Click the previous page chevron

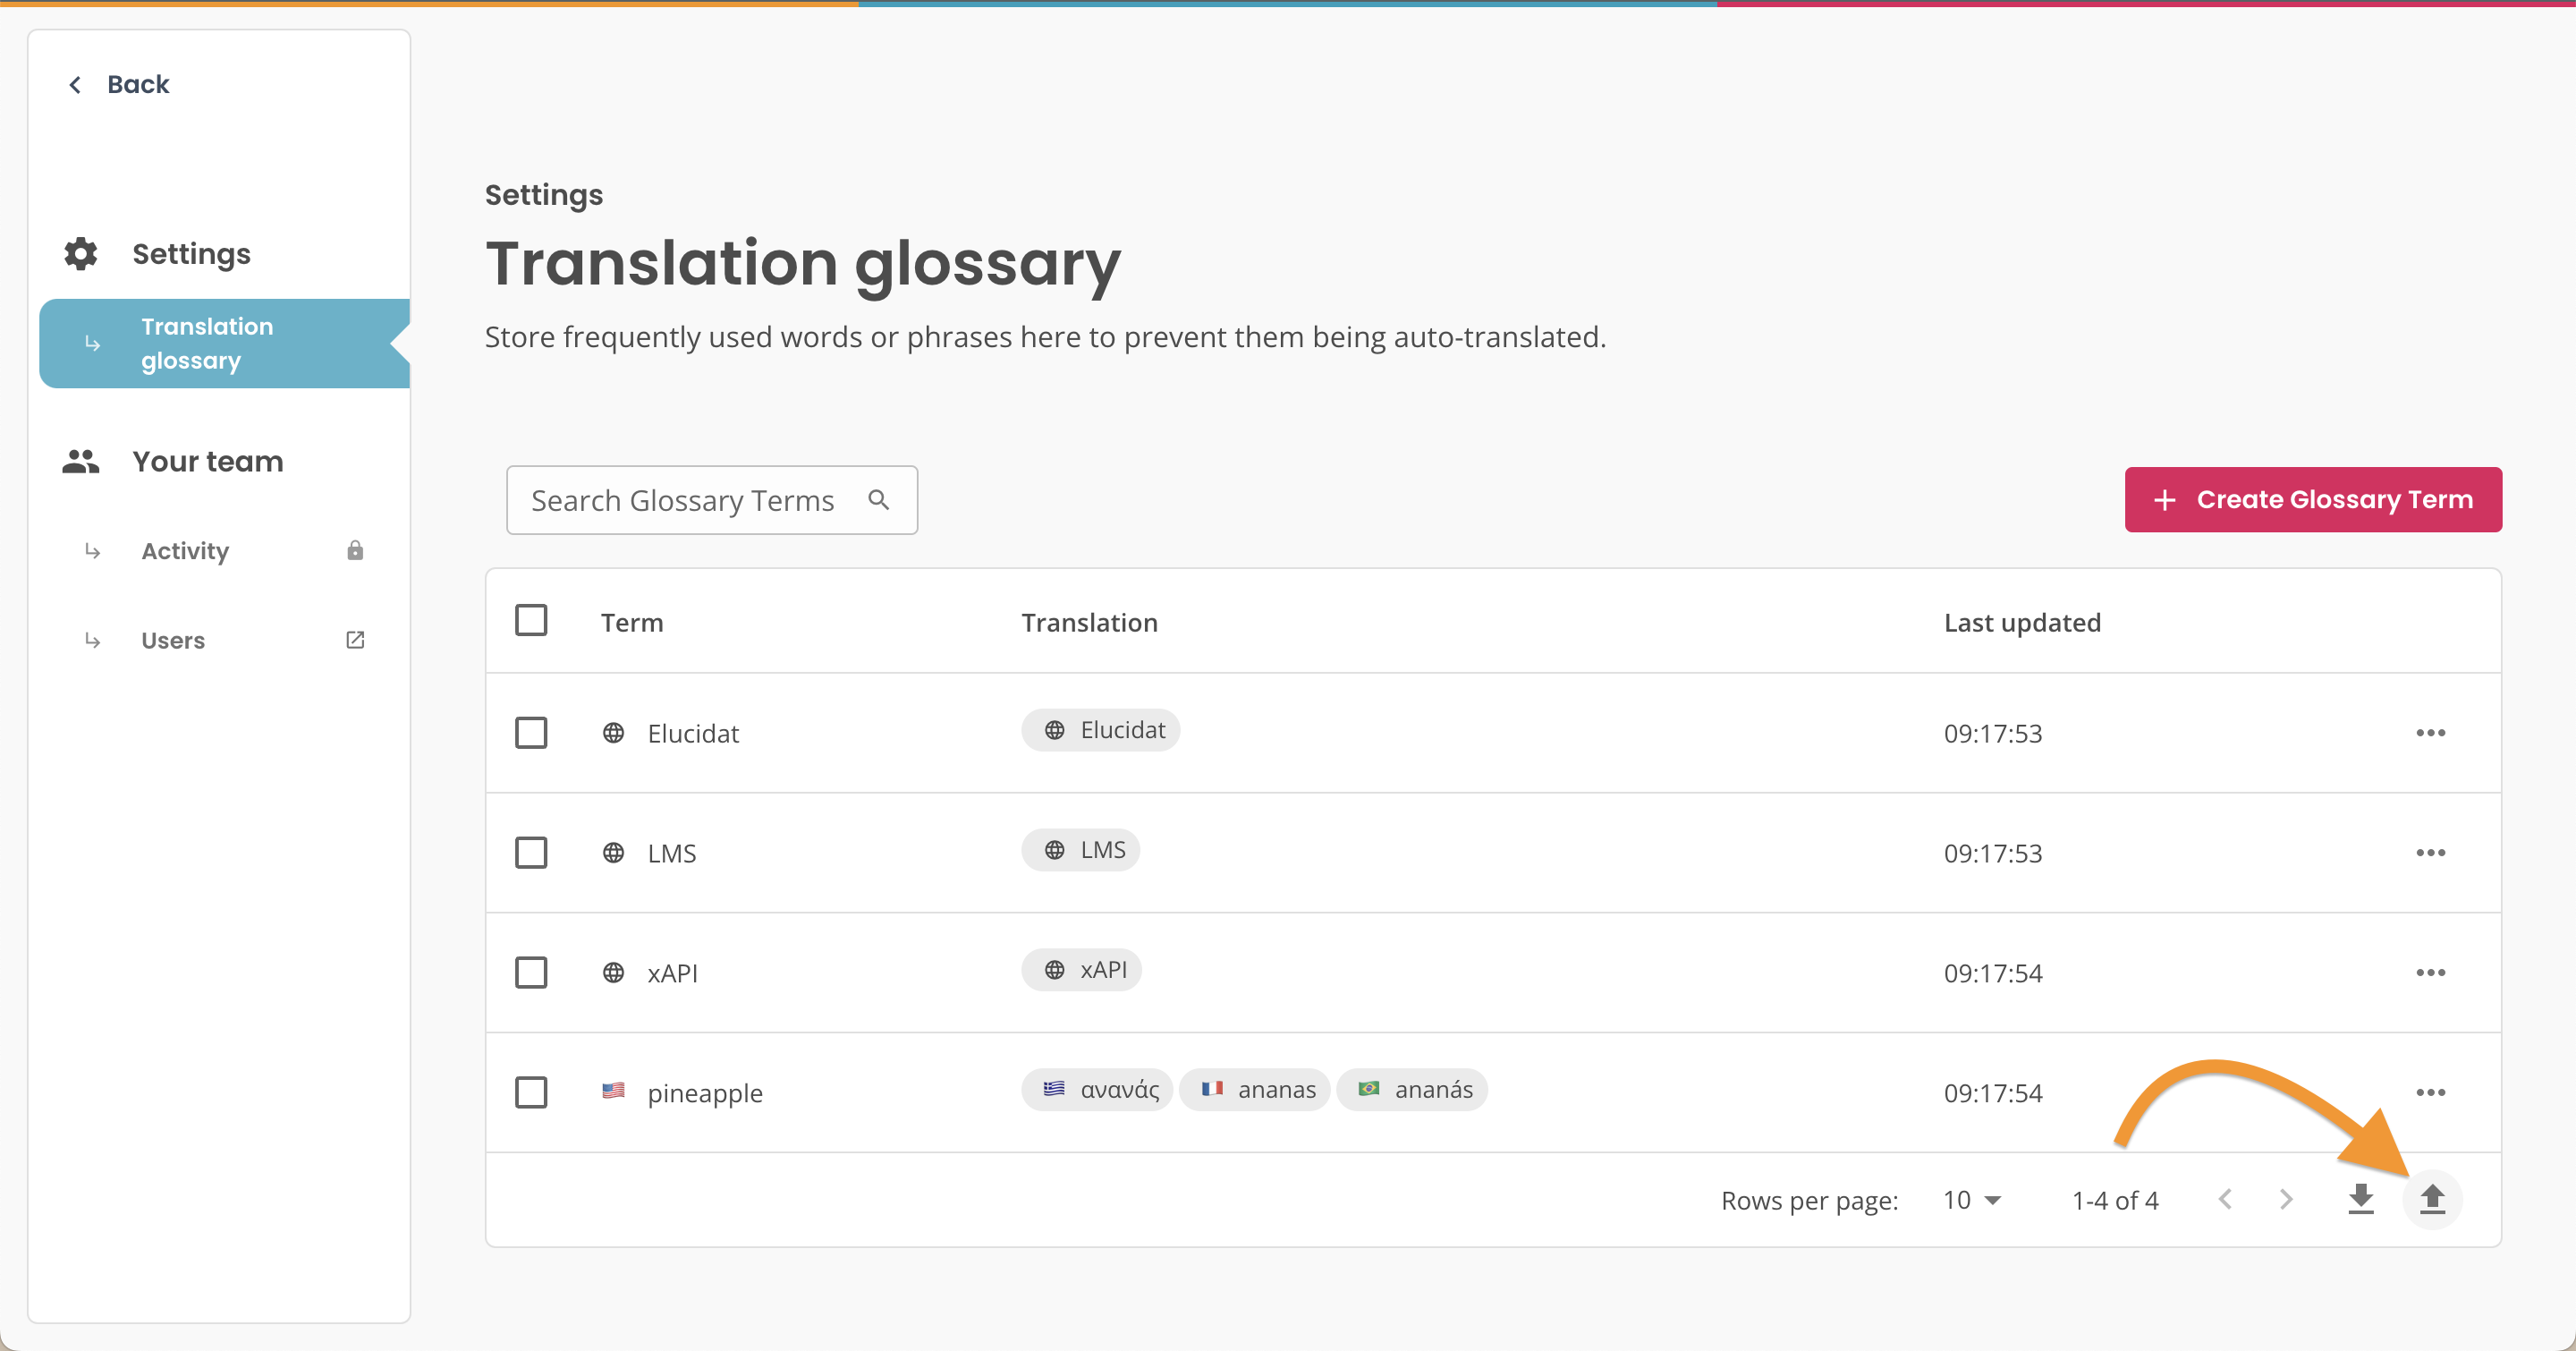[x=2224, y=1199]
